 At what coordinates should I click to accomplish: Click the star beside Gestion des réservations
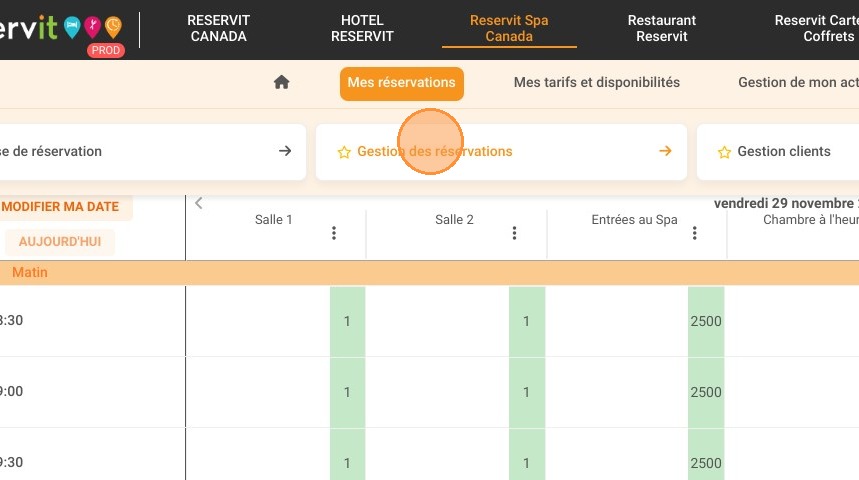click(344, 152)
